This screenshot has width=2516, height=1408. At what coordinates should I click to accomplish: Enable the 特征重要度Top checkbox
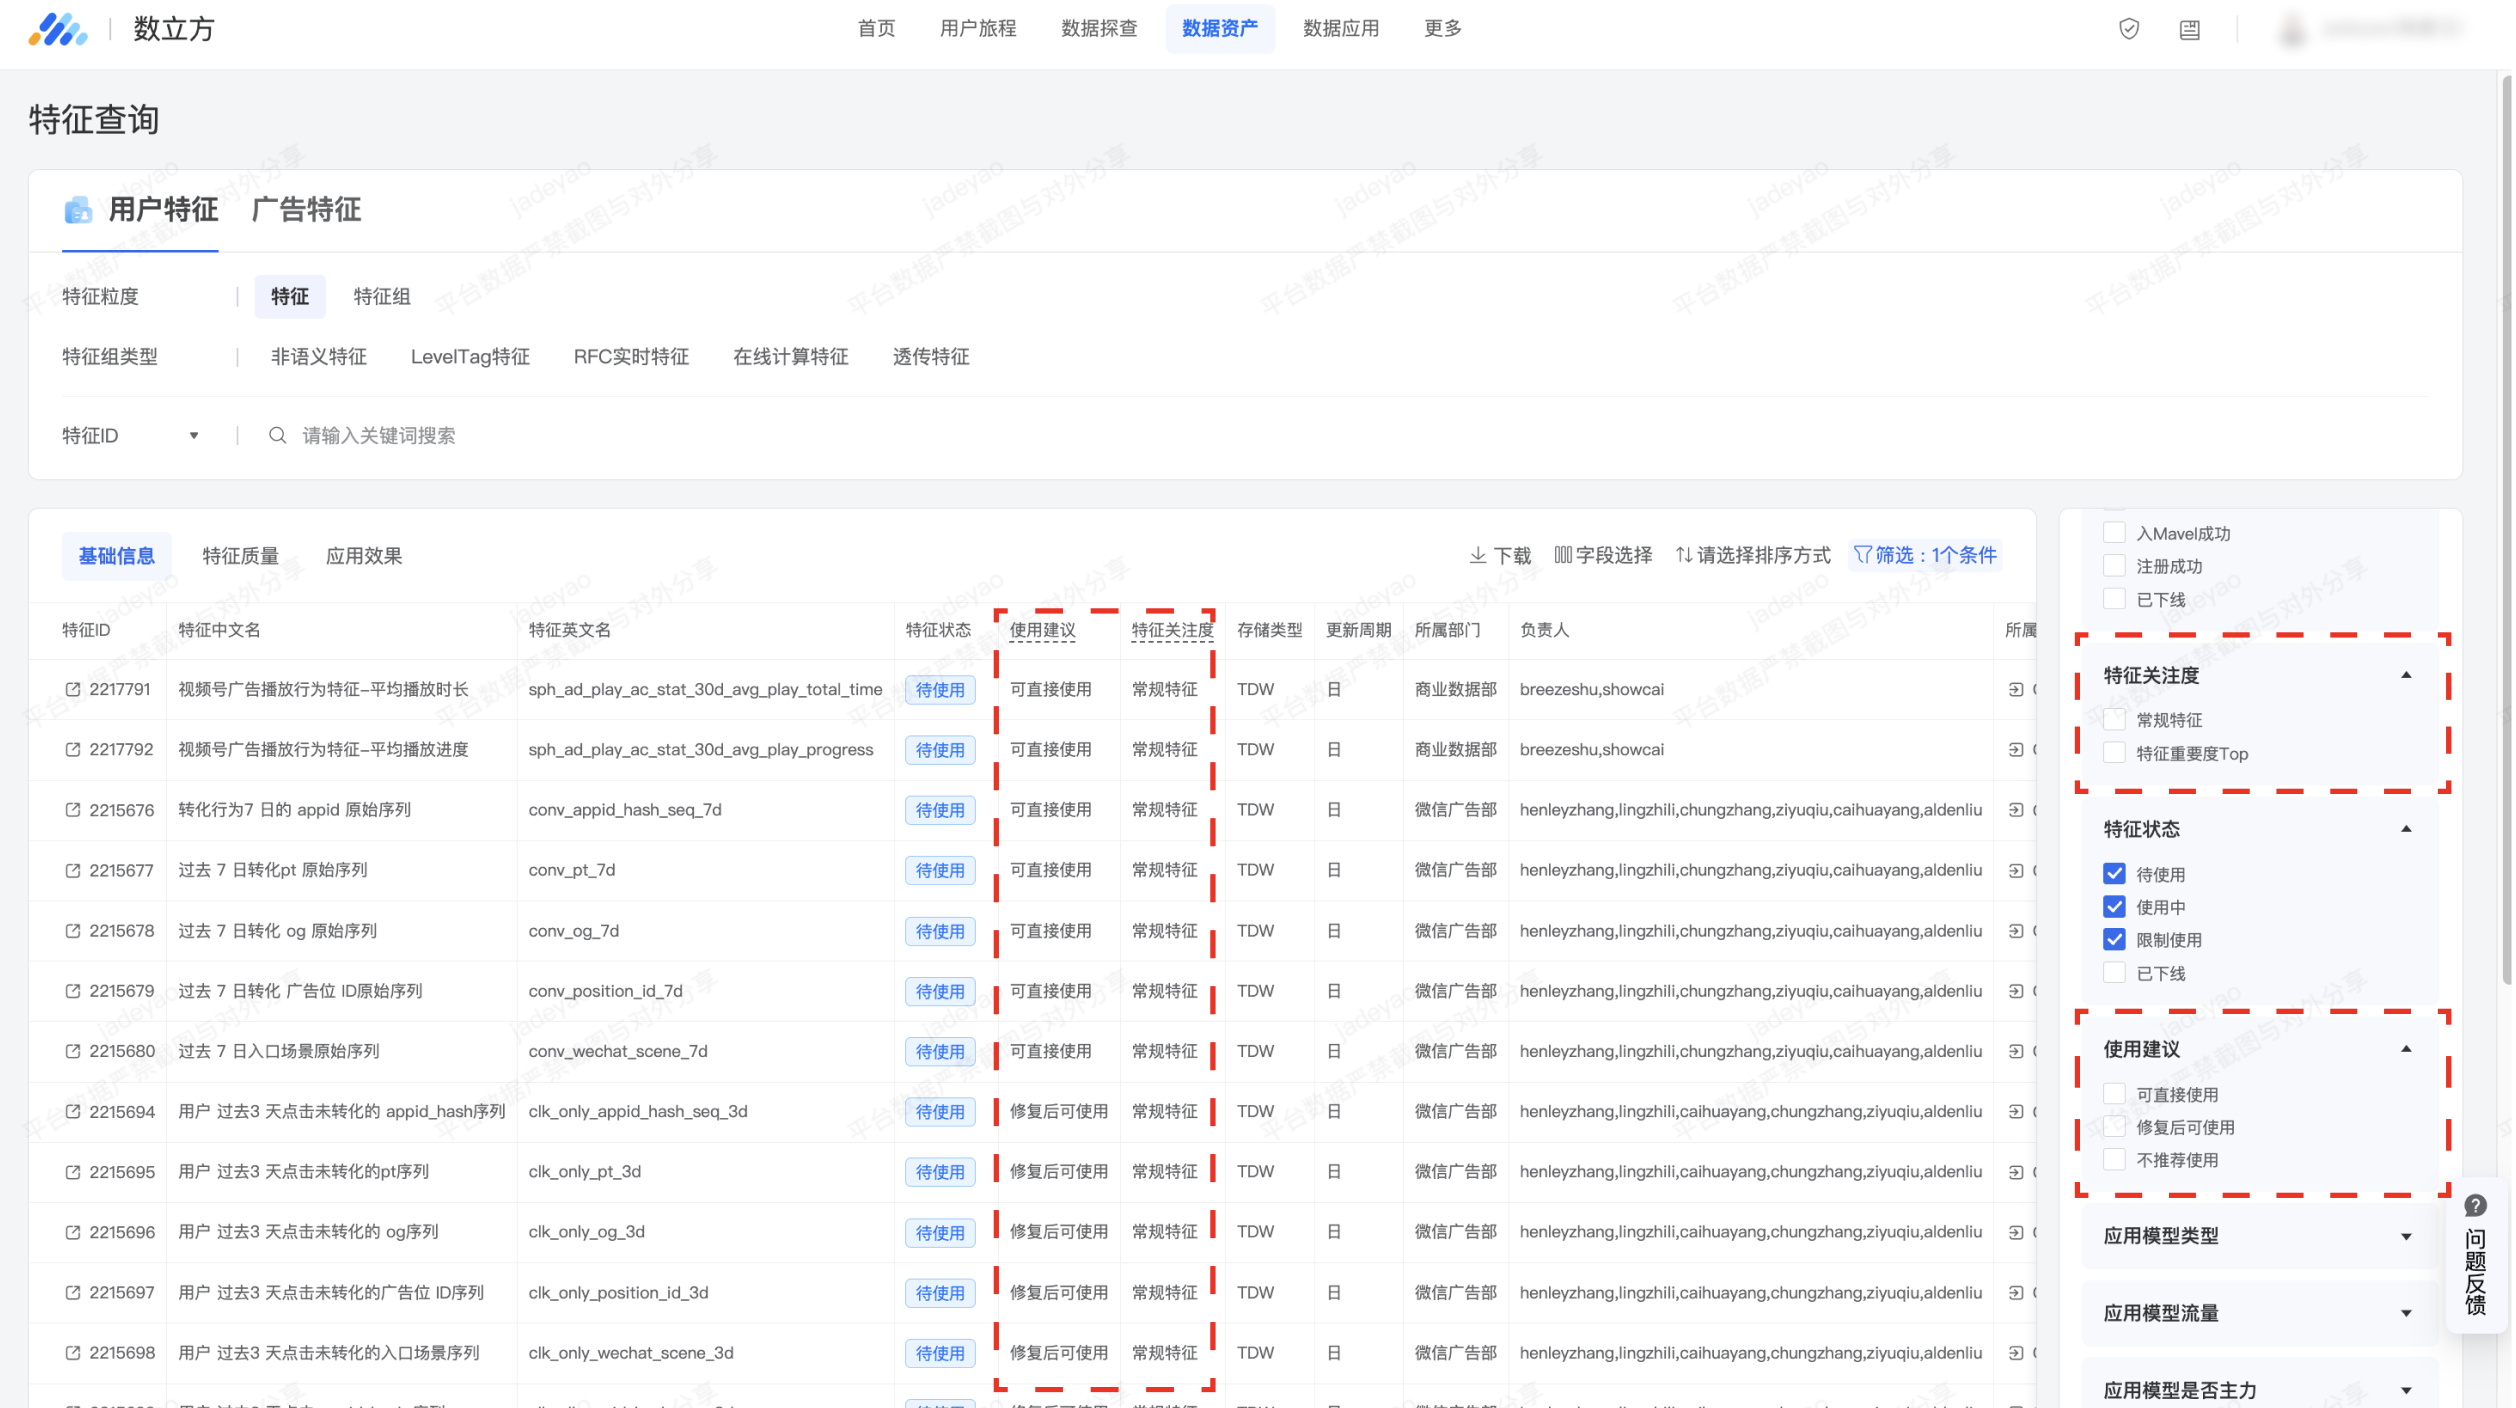click(2114, 753)
